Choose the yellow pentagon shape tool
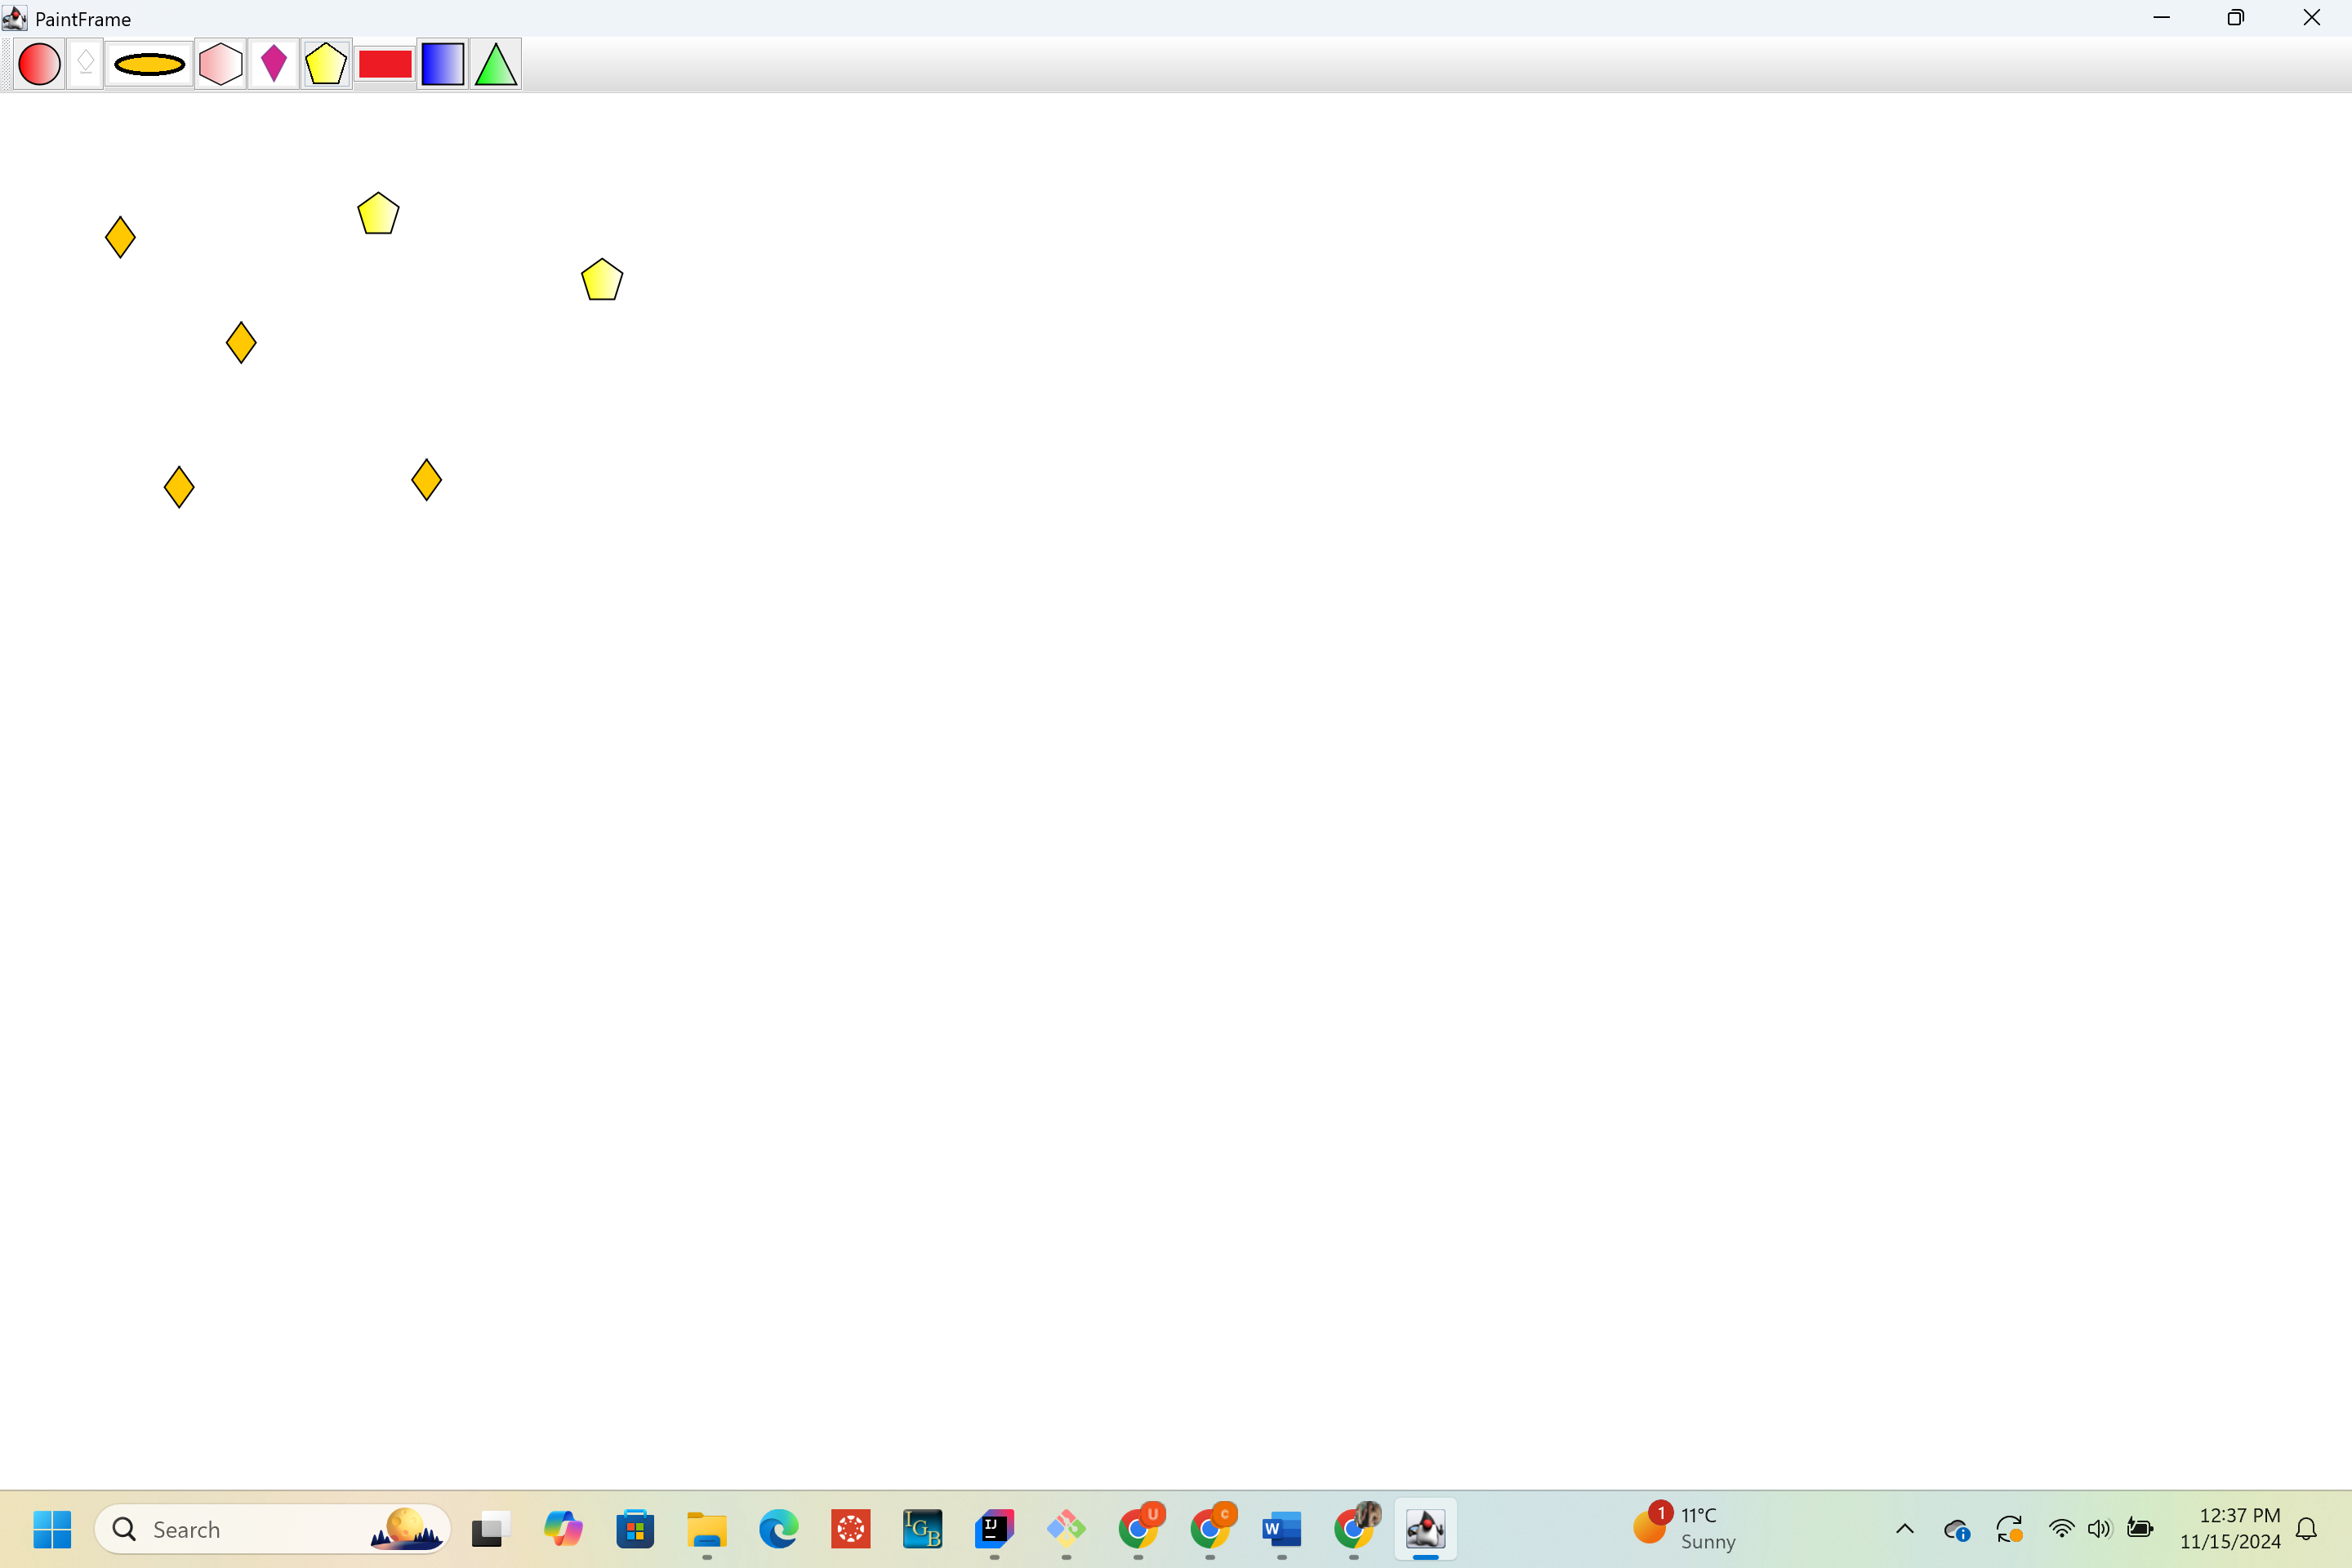Image resolution: width=2352 pixels, height=1568 pixels. tap(326, 65)
